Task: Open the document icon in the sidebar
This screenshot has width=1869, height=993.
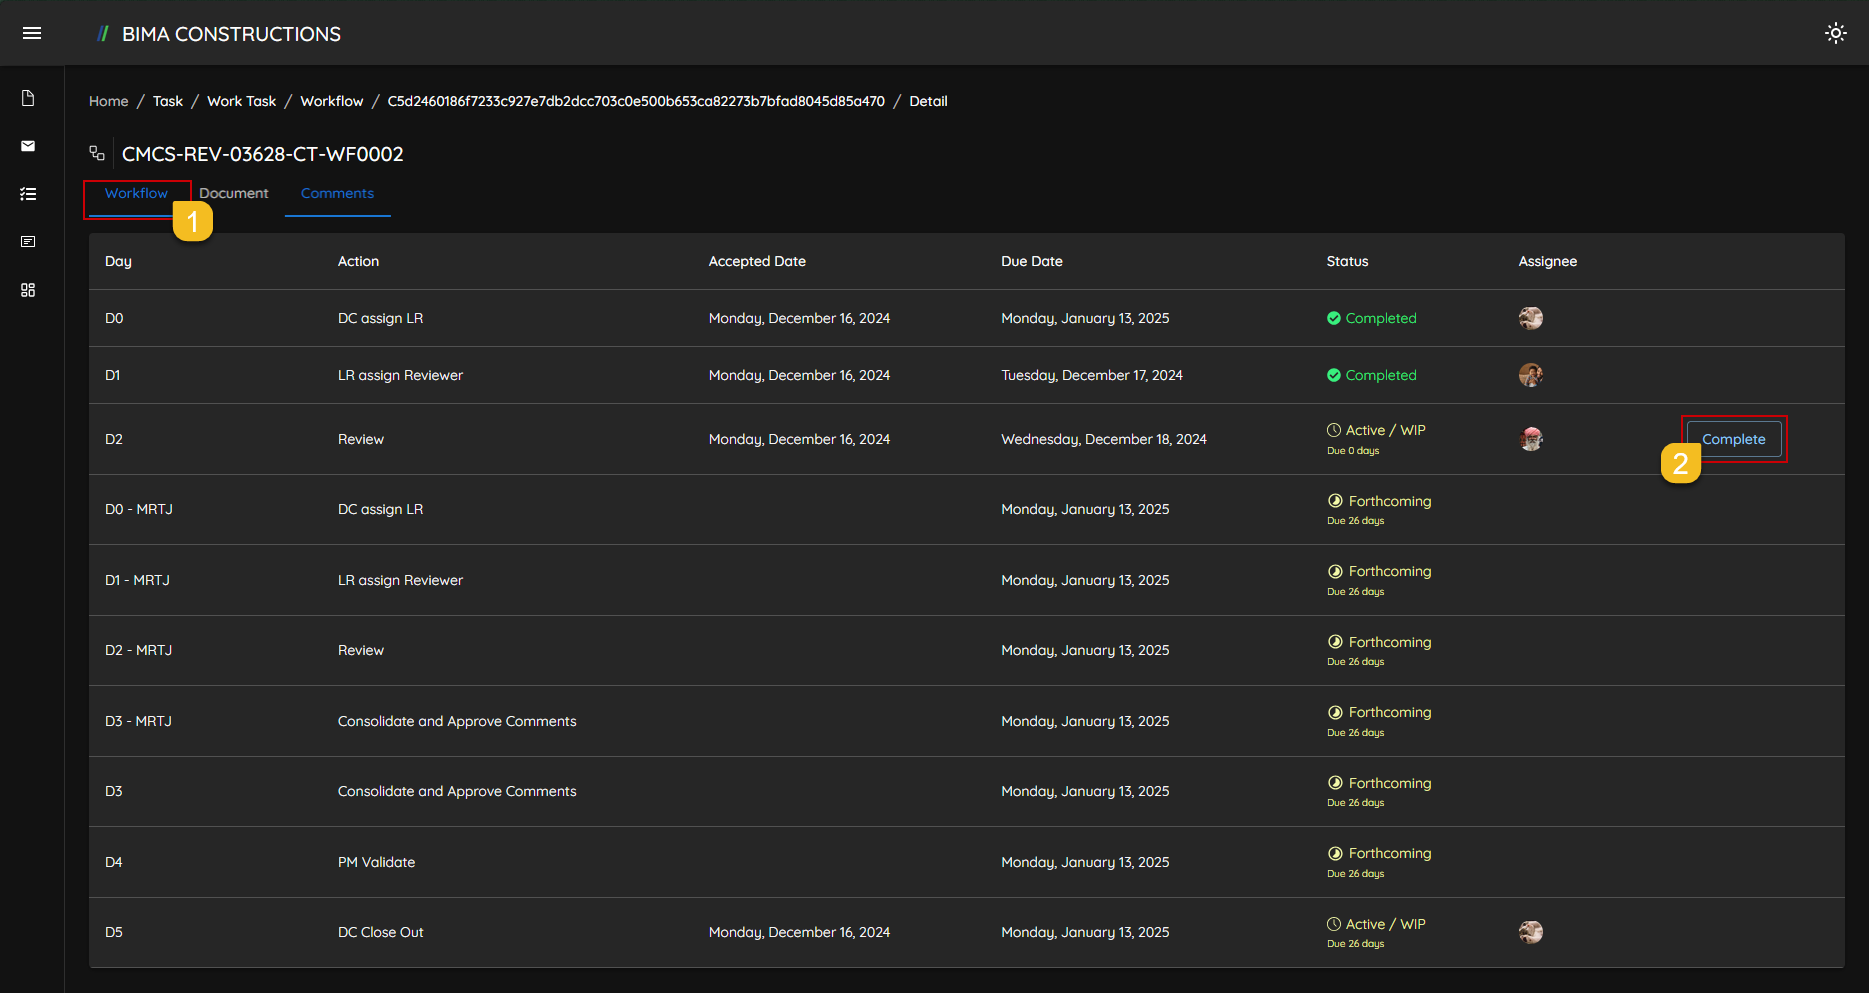Action: pos(28,98)
